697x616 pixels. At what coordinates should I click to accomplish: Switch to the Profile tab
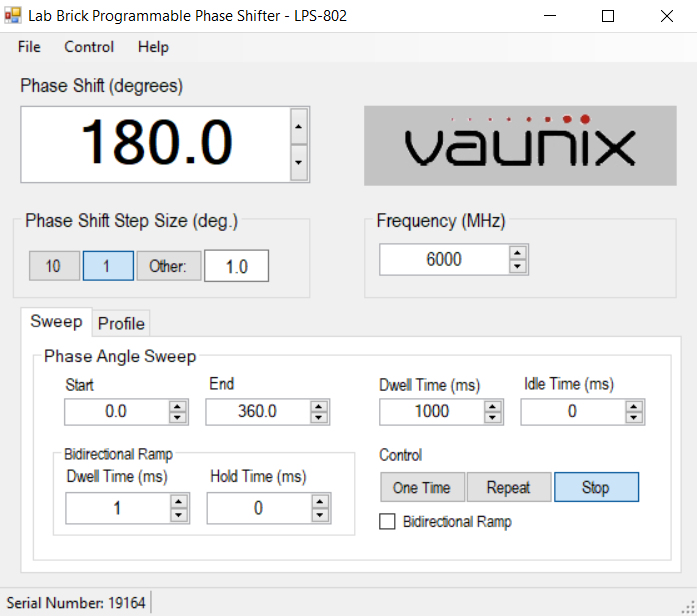click(x=121, y=323)
